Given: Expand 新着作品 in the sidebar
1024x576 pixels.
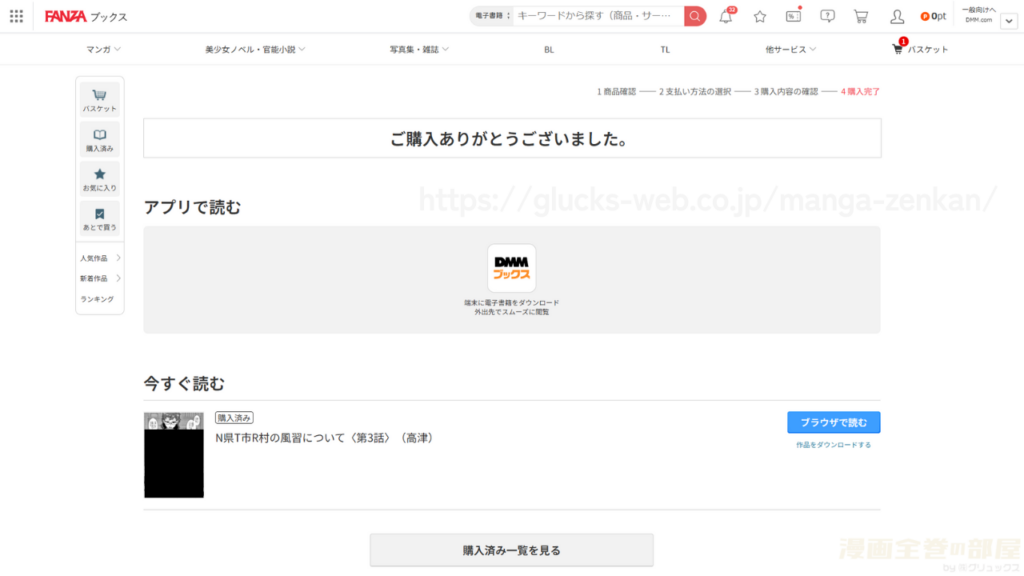Looking at the screenshot, I should click(100, 279).
